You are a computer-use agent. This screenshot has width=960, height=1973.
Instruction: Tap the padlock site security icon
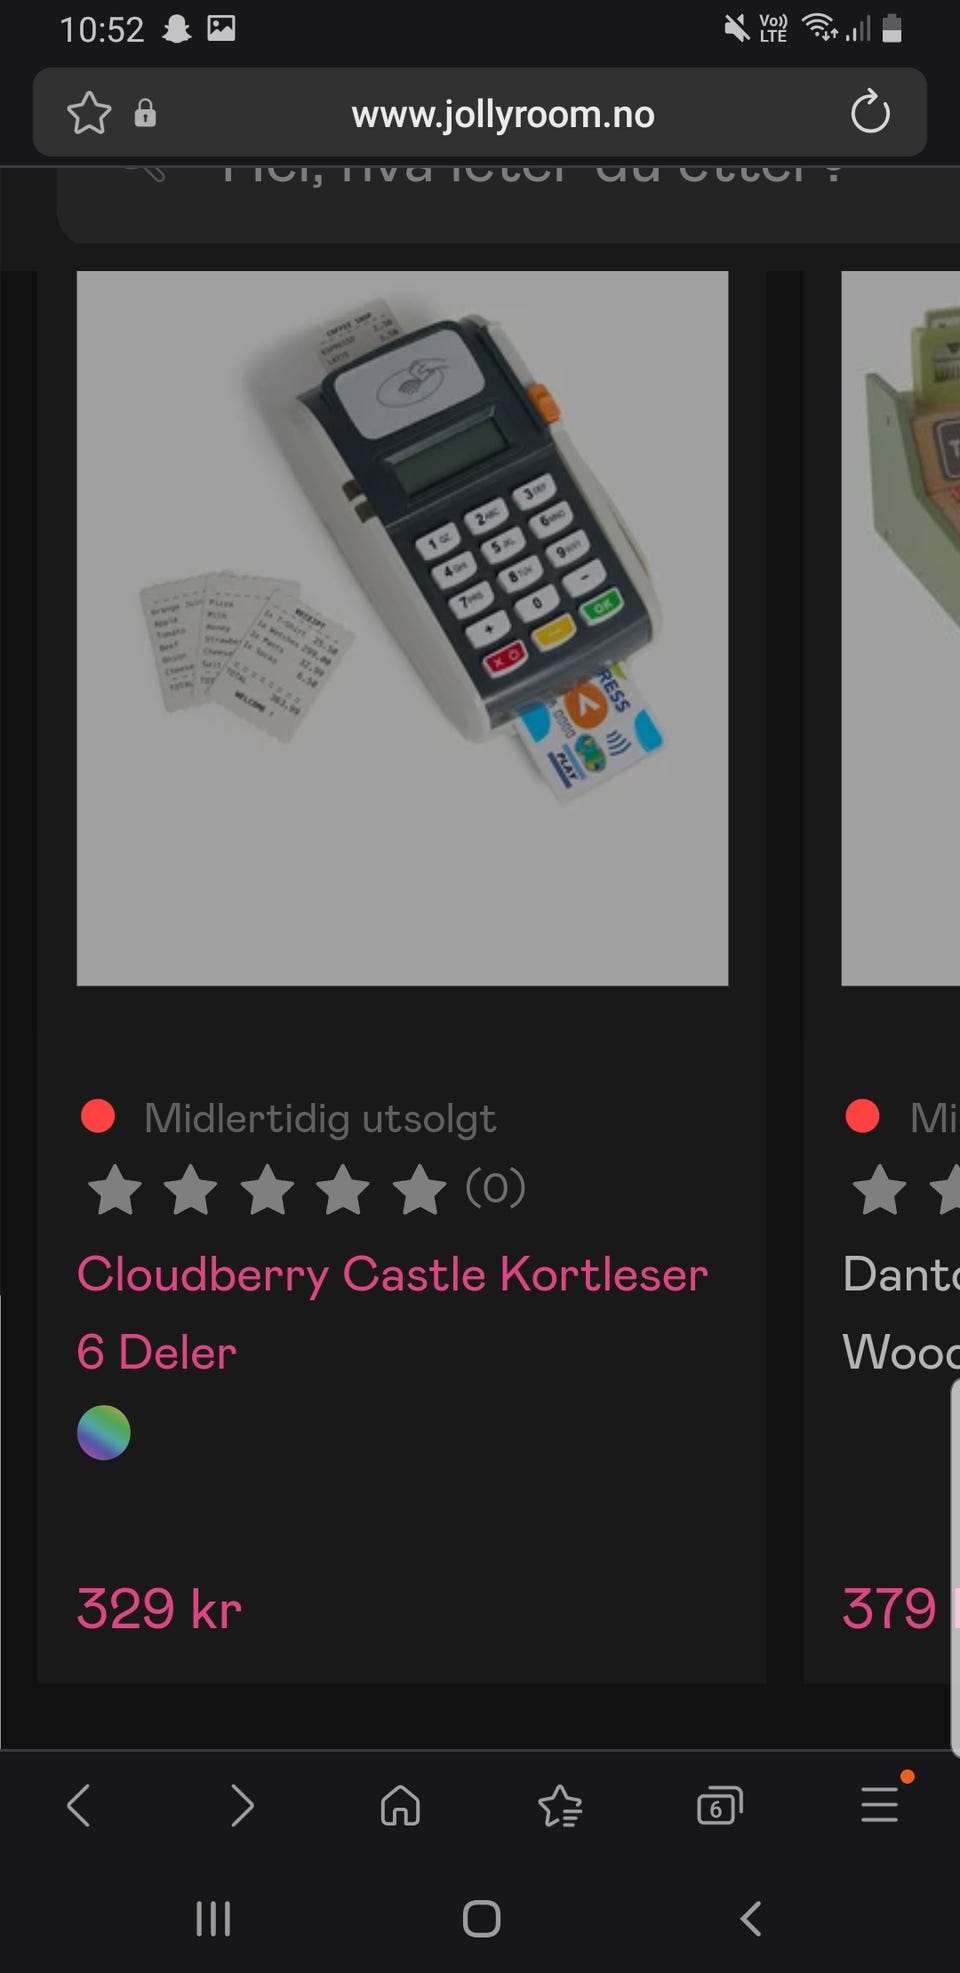145,113
